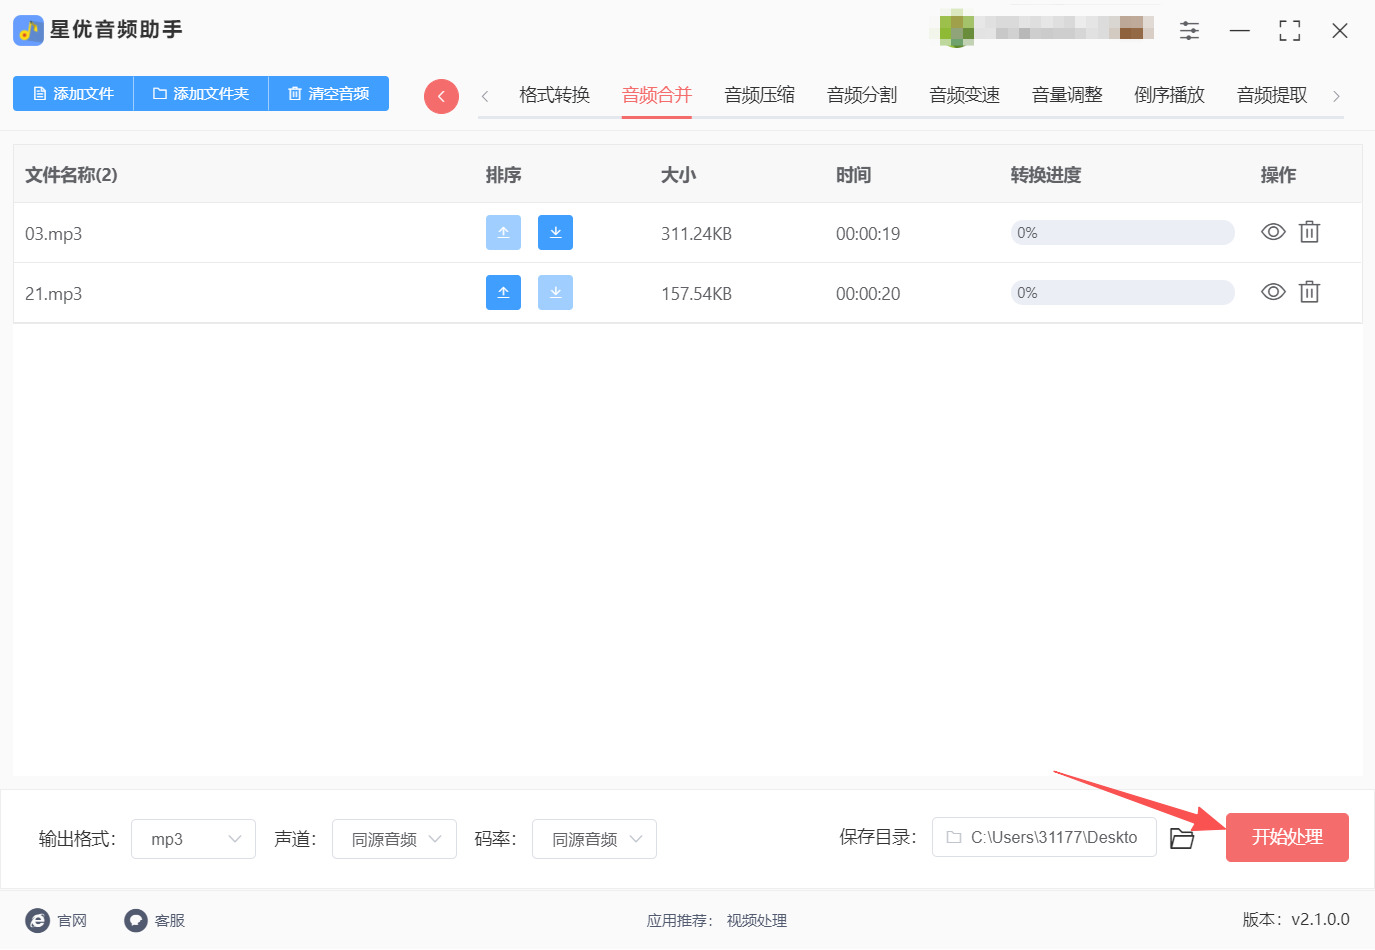Go to the 音频分割 tab
Image resolution: width=1375 pixels, height=950 pixels.
point(862,95)
